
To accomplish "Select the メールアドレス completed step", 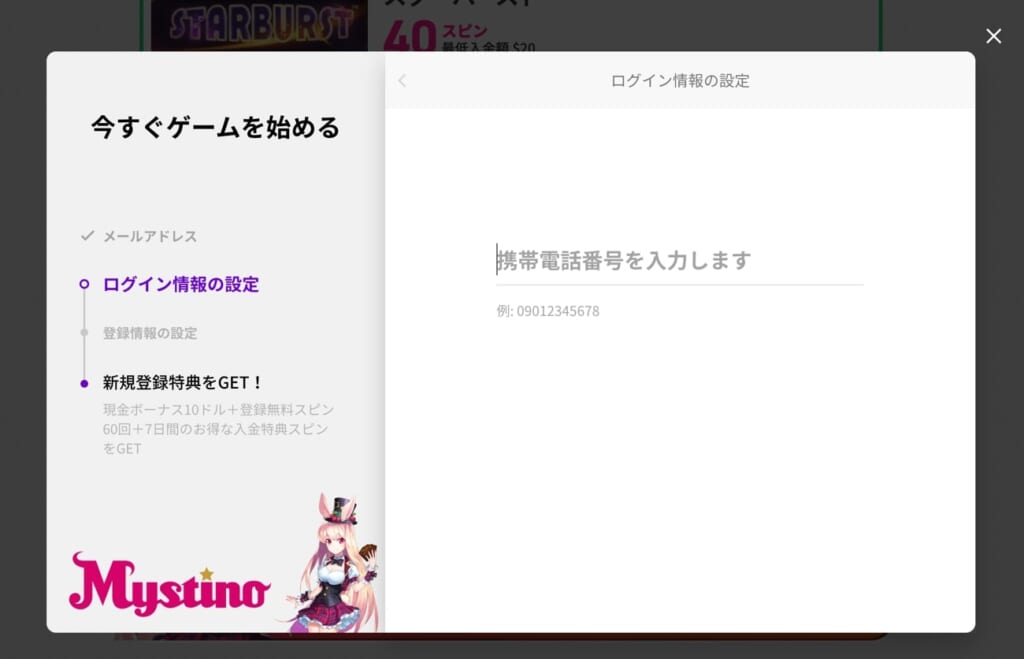I will [x=150, y=236].
